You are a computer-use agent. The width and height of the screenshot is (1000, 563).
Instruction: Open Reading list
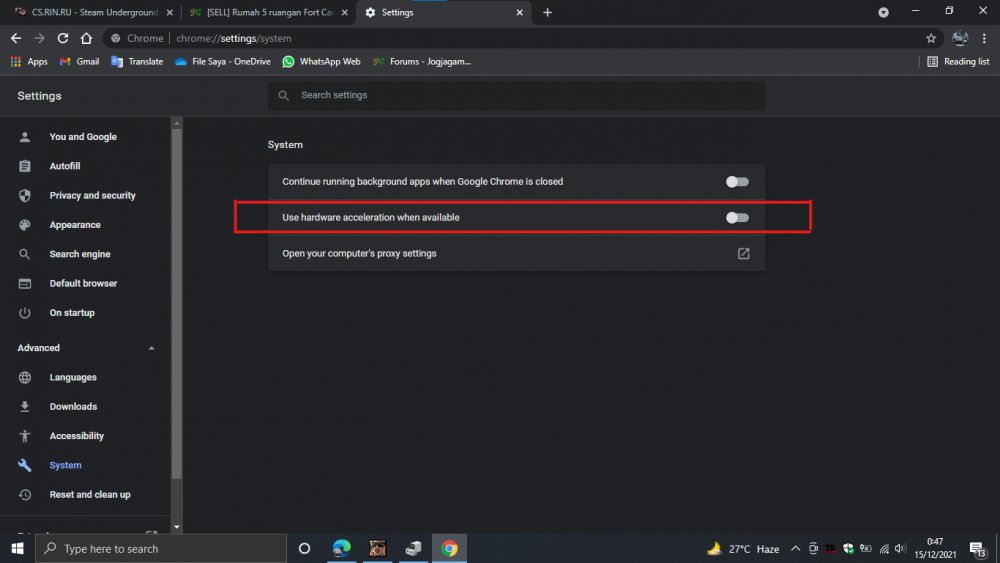point(958,62)
